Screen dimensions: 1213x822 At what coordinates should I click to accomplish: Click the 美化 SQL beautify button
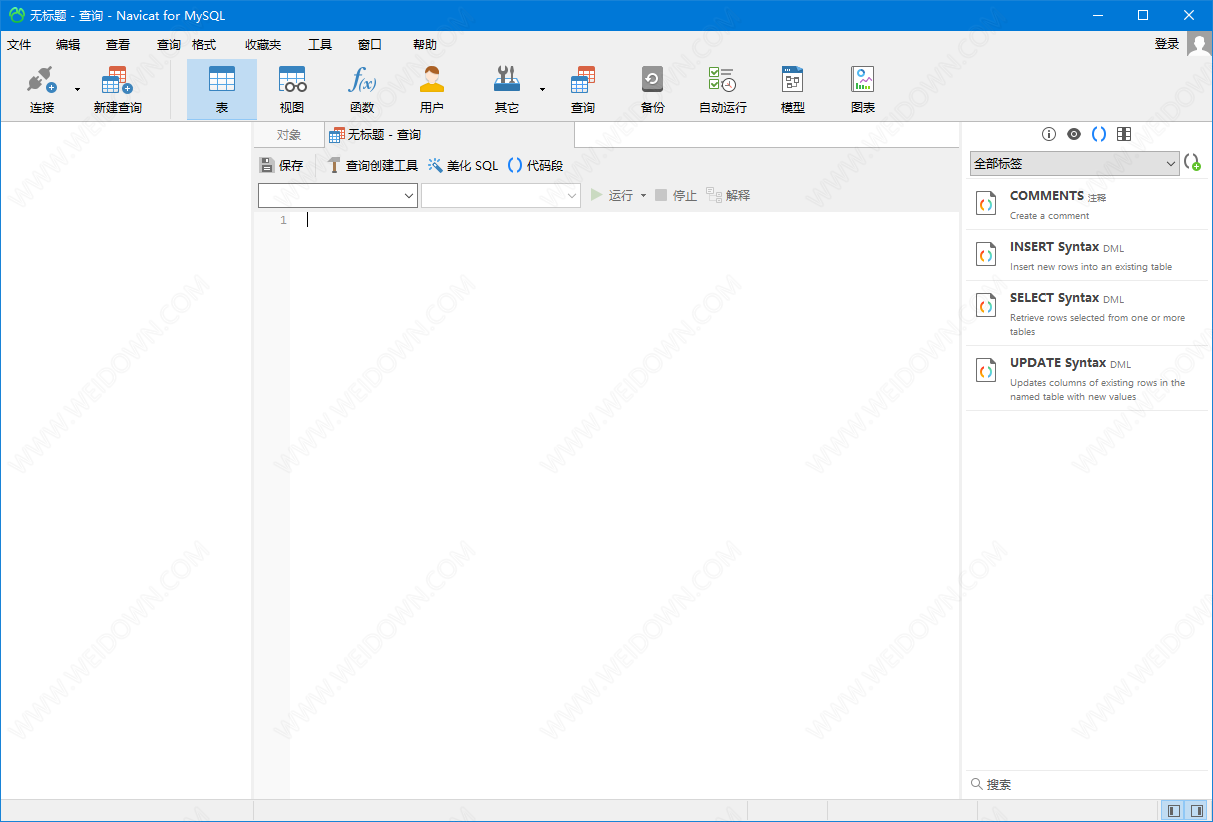(463, 166)
